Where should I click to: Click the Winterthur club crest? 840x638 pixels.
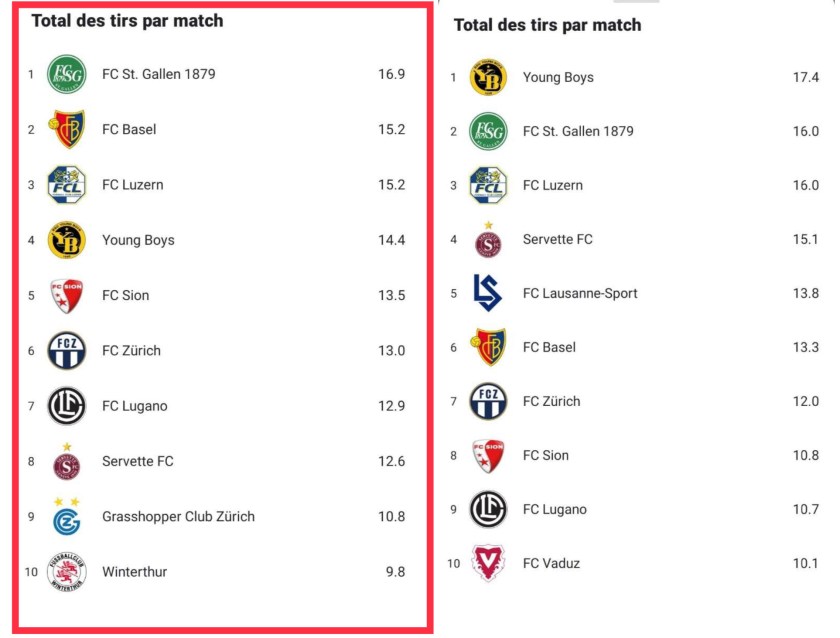[x=67, y=572]
